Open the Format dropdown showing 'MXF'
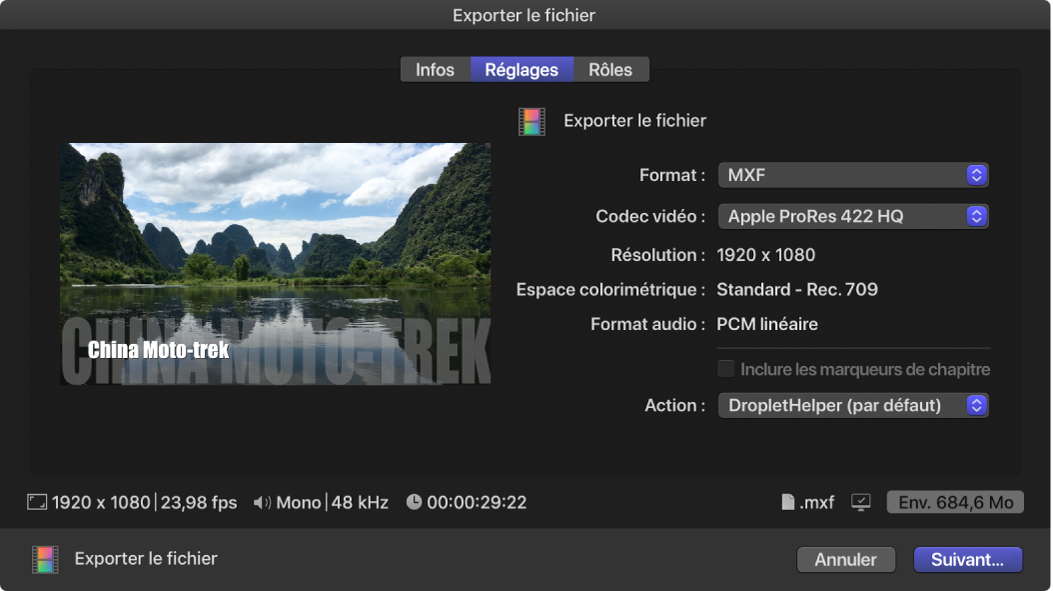1053x591 pixels. coord(853,174)
